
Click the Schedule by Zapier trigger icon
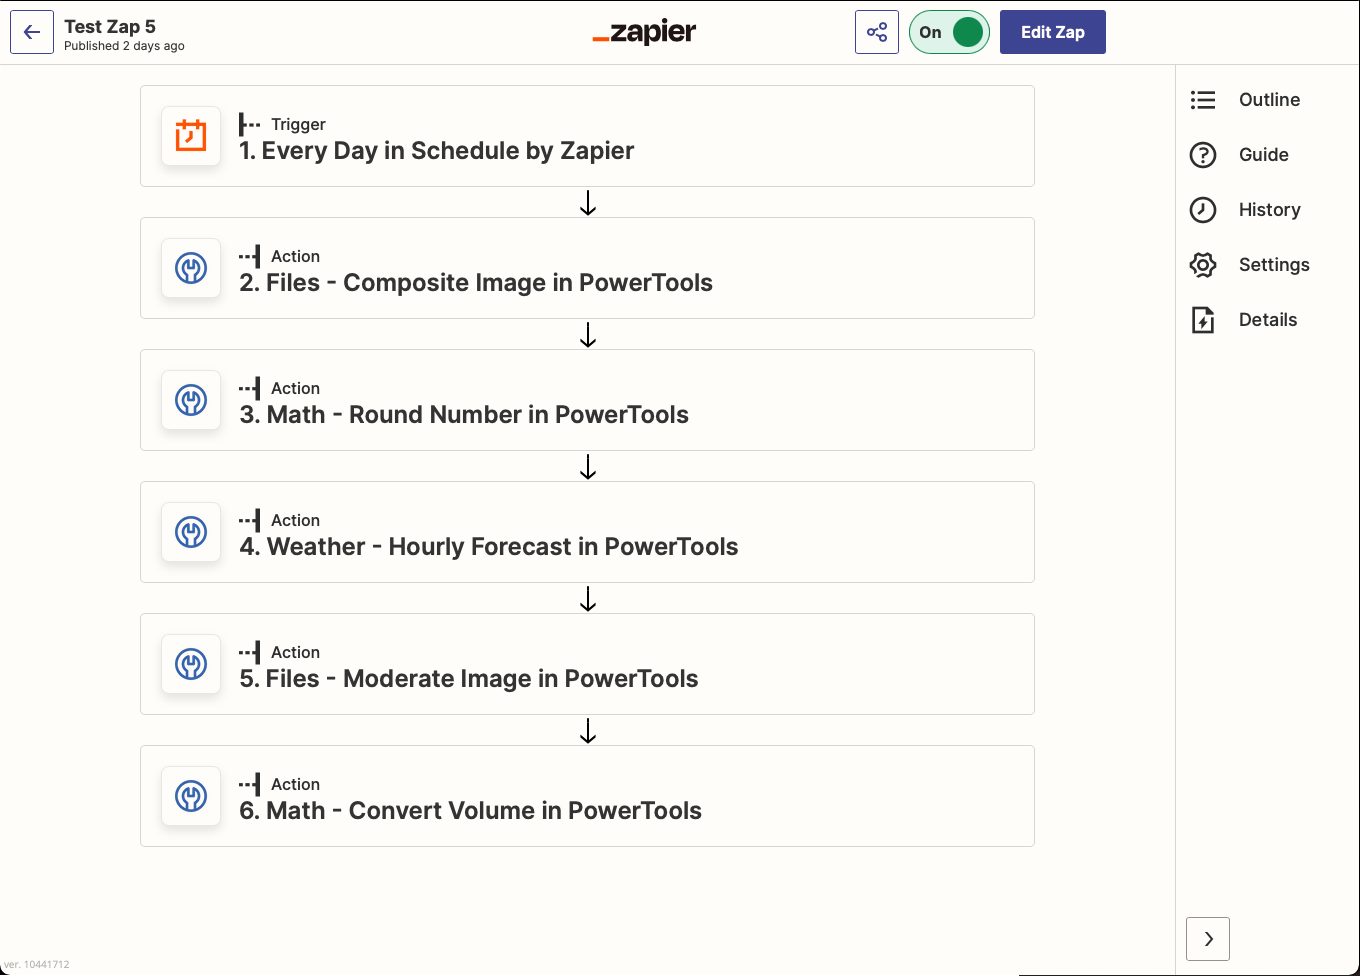[190, 136]
